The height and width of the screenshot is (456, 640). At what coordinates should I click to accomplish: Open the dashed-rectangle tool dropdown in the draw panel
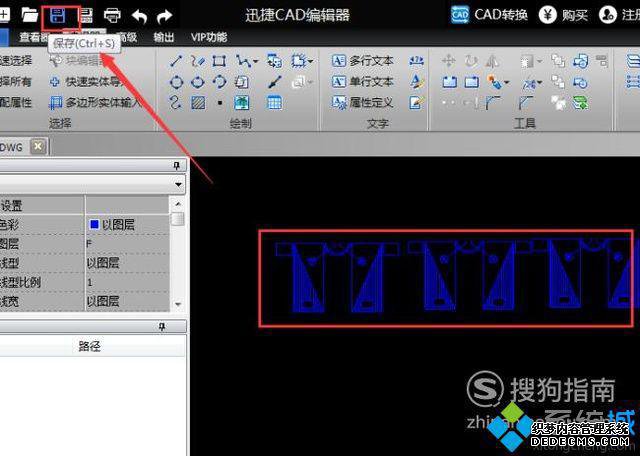(x=311, y=62)
